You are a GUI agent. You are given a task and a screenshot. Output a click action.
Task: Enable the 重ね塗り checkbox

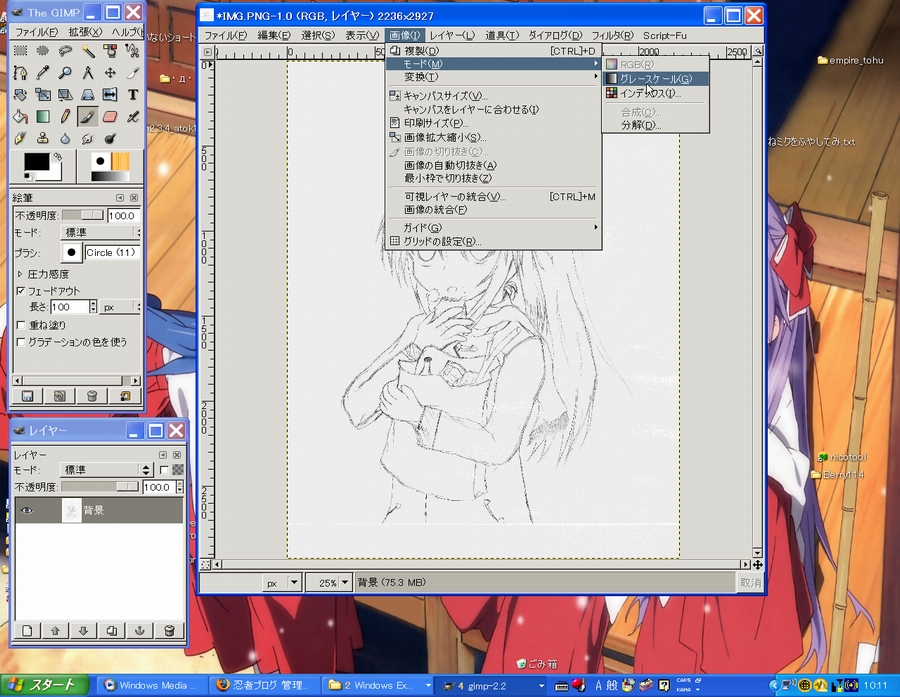pos(21,325)
